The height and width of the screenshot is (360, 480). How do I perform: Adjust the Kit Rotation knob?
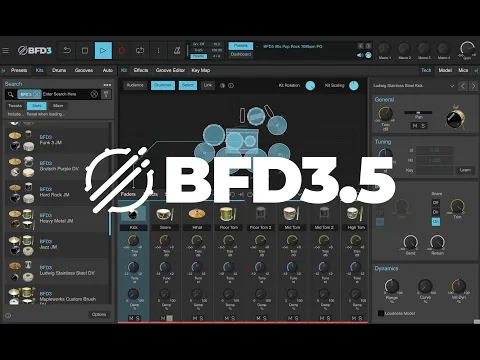click(x=310, y=86)
